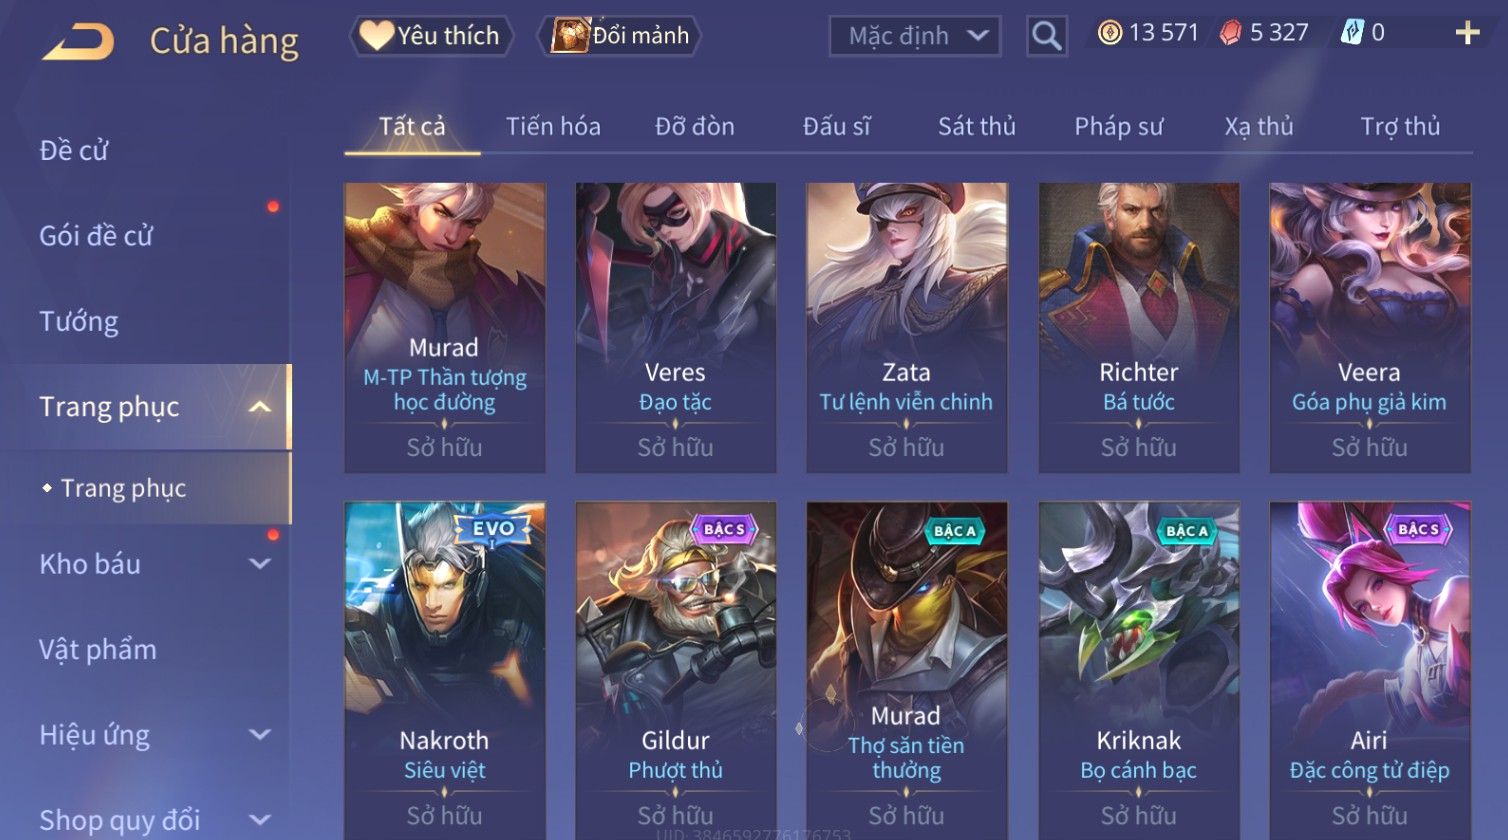The height and width of the screenshot is (840, 1508).
Task: Open the search magnifier icon
Action: 1046,36
